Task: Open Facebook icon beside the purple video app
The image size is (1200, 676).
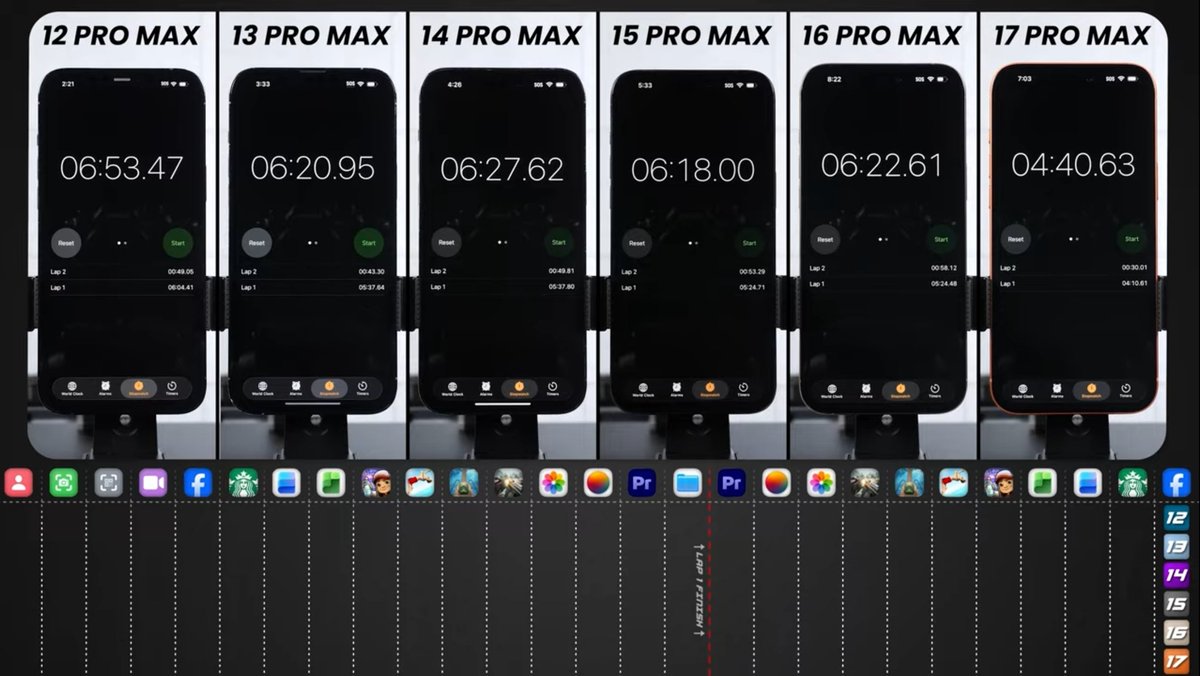Action: [198, 483]
